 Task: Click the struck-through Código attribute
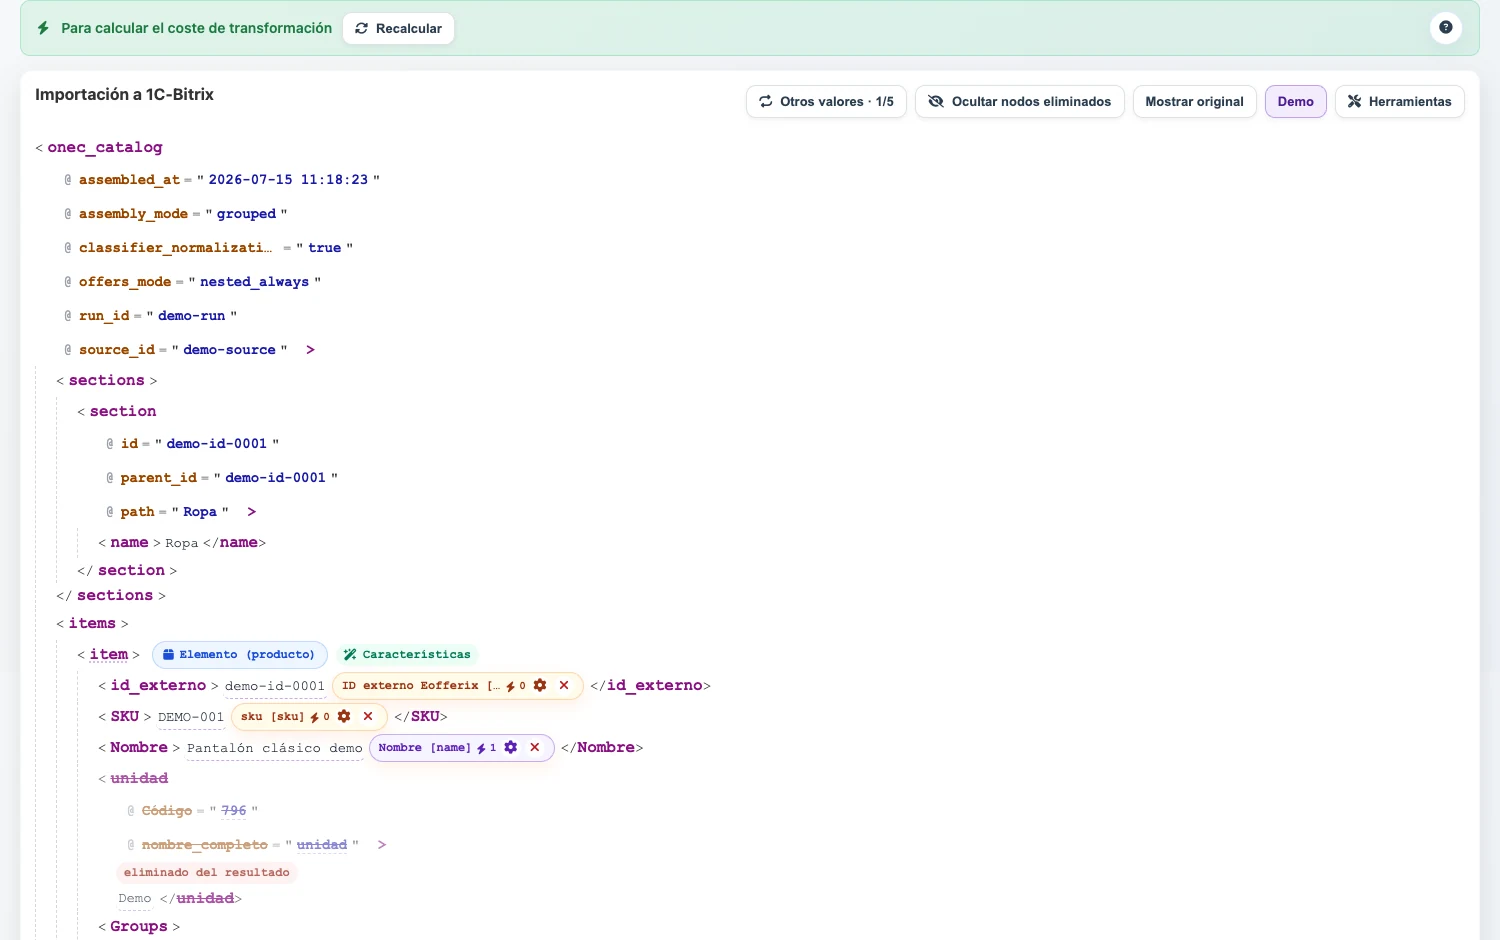pos(166,811)
